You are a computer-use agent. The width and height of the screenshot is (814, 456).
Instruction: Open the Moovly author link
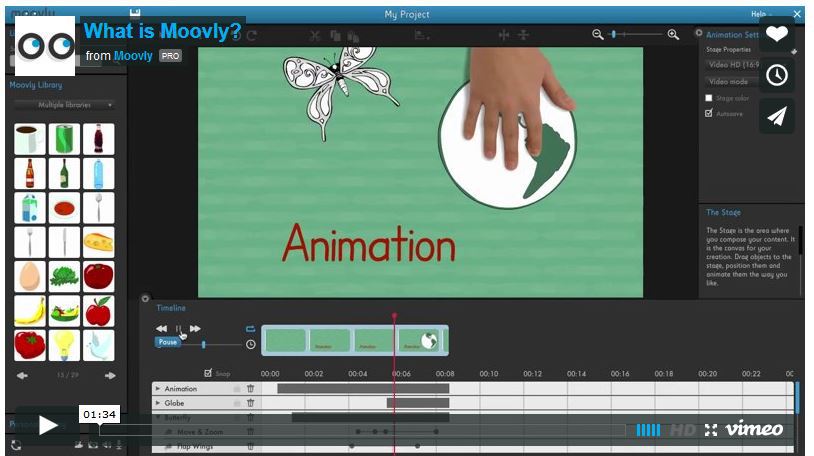click(133, 56)
